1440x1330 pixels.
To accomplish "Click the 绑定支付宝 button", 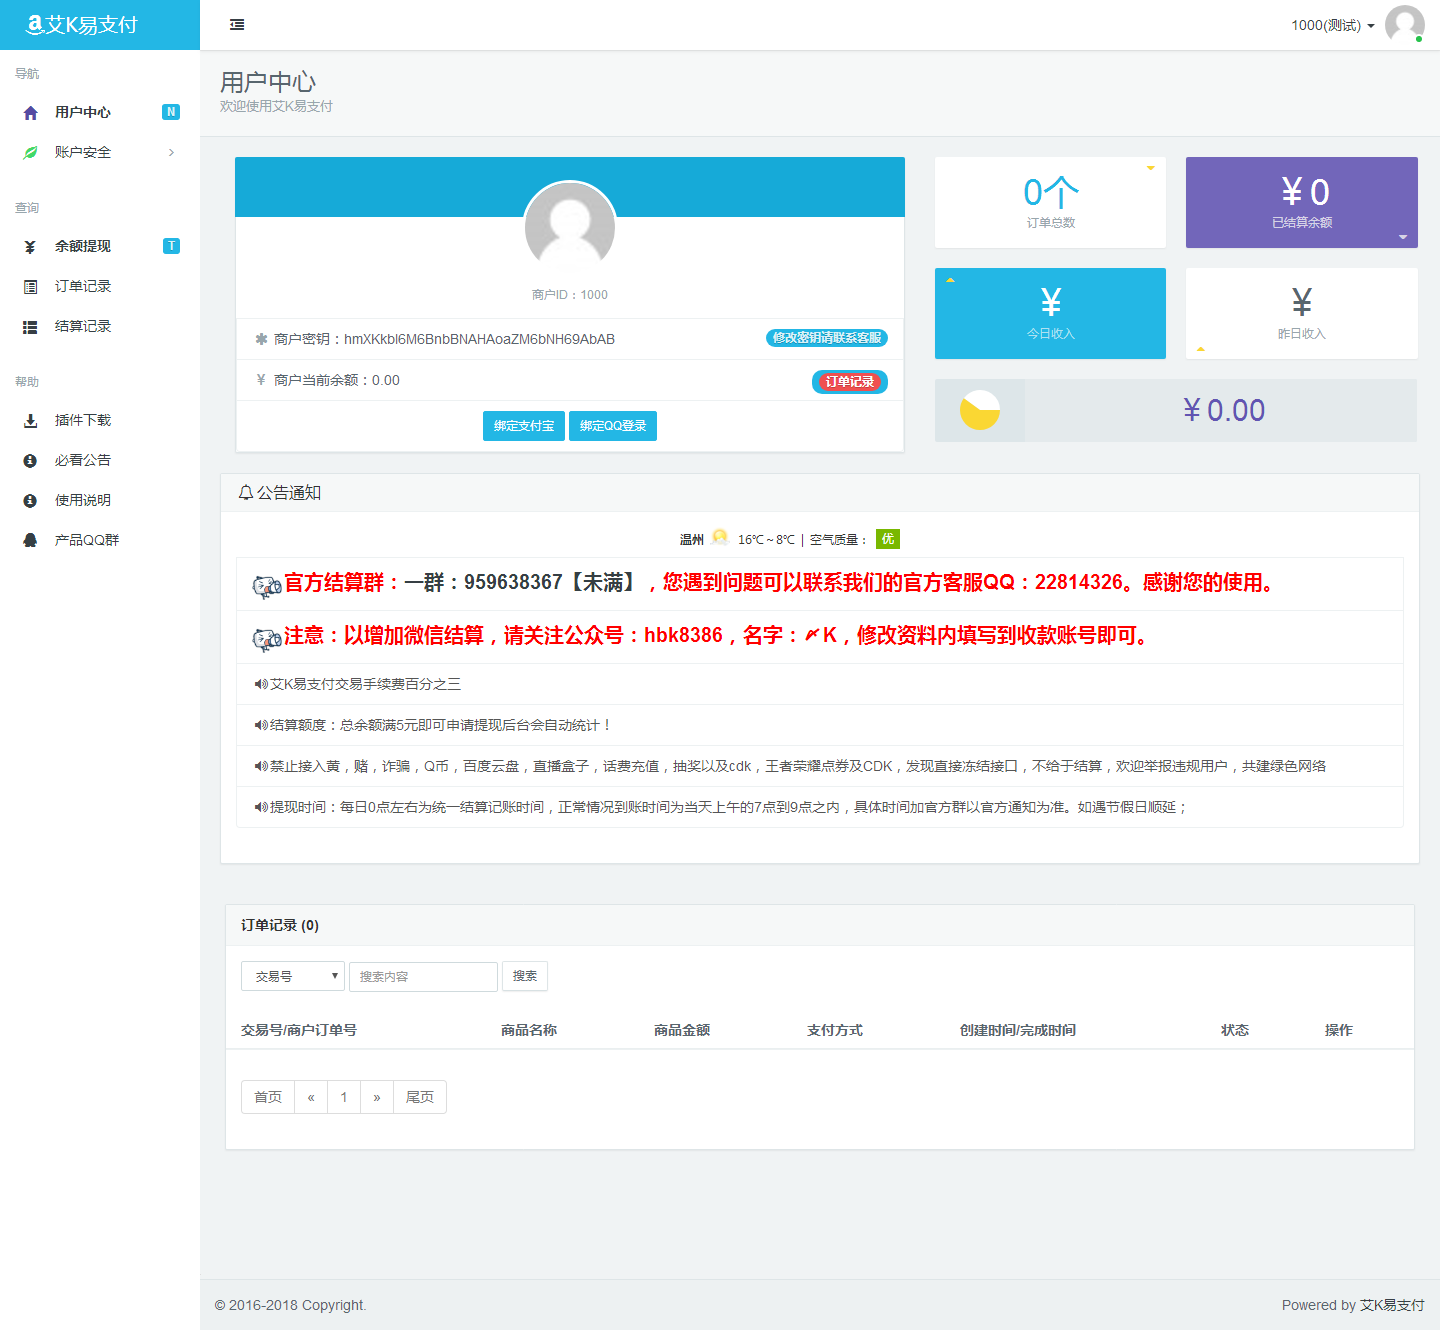I will (x=524, y=426).
